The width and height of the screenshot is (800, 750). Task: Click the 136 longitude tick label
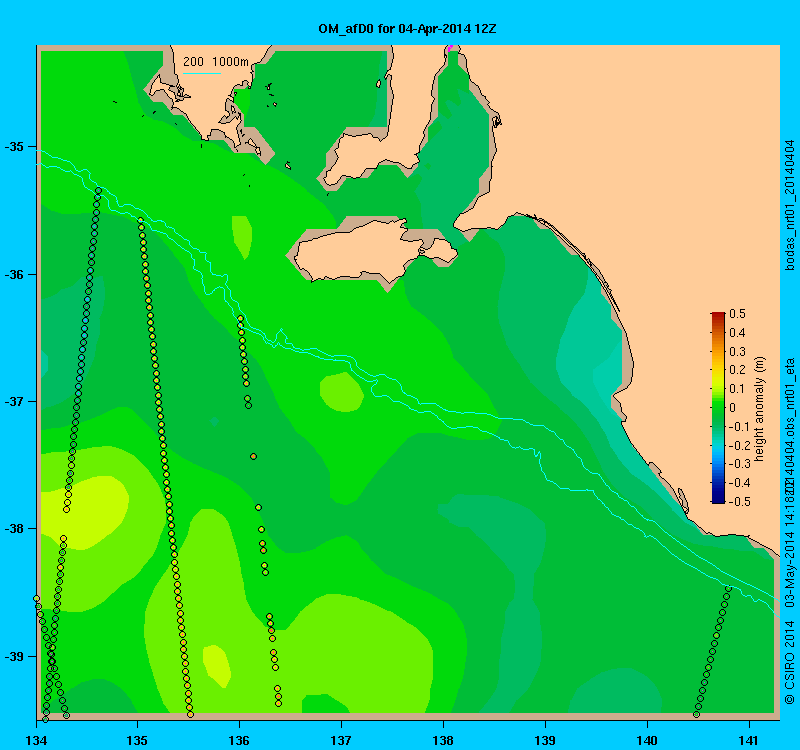pyautogui.click(x=239, y=740)
